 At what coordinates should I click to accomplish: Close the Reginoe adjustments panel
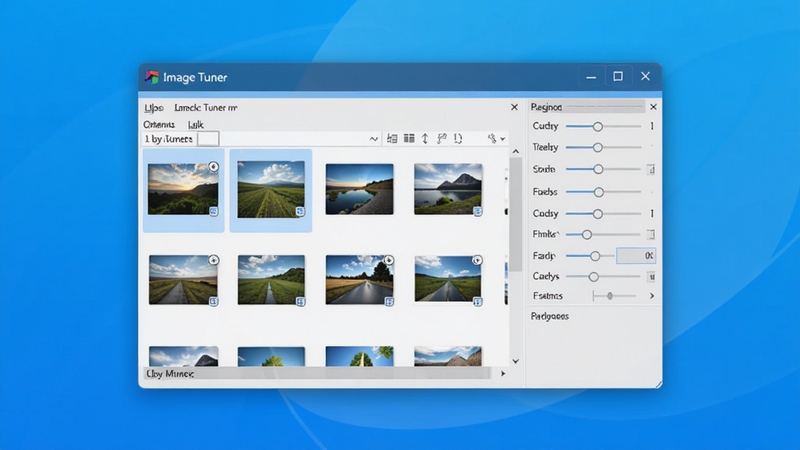coord(653,107)
